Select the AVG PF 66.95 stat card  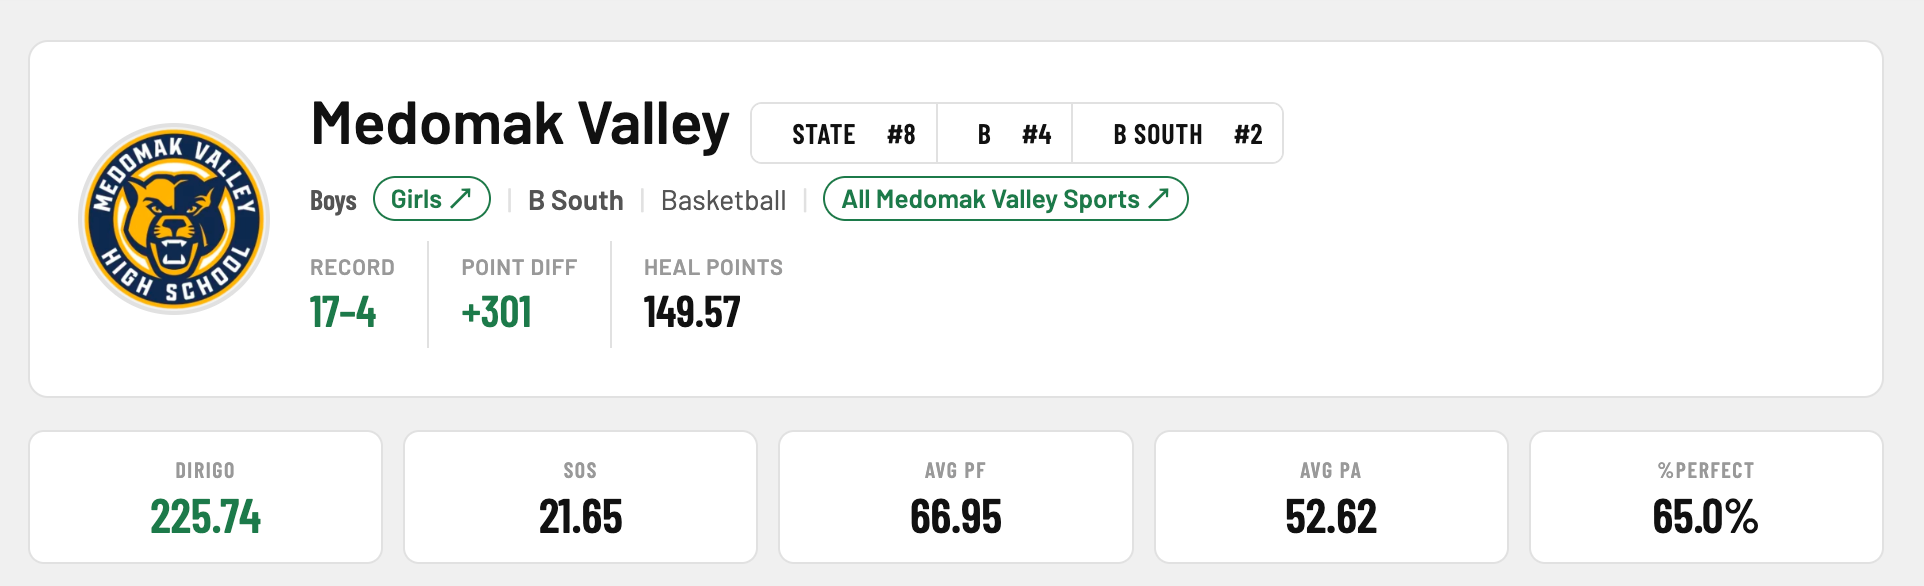pos(955,497)
